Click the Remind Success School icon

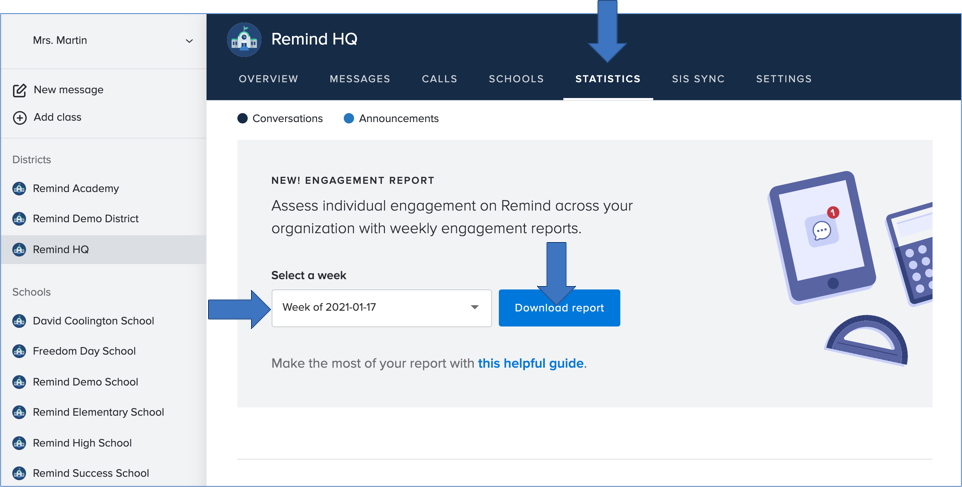[x=19, y=473]
